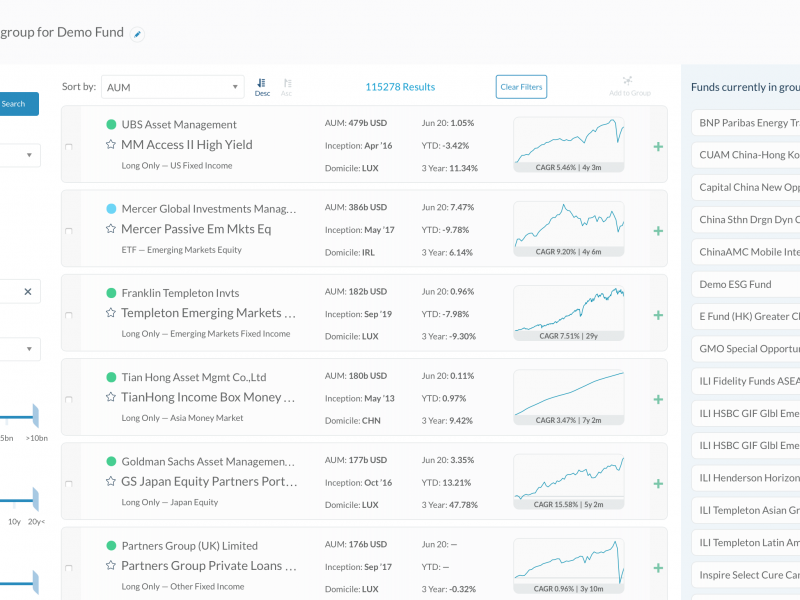Star the Mercer Passive Em Mkts Eq fund
The width and height of the screenshot is (800, 600).
point(110,229)
